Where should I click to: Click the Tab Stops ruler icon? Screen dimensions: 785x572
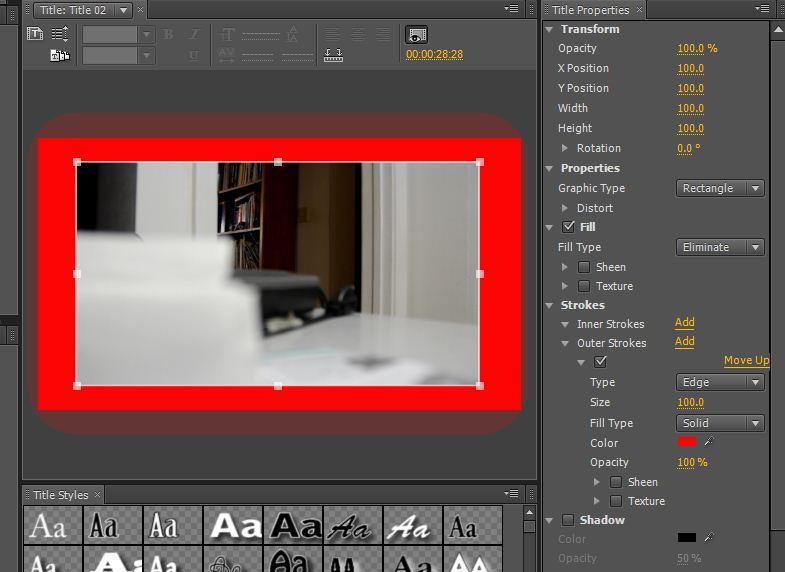(x=334, y=55)
